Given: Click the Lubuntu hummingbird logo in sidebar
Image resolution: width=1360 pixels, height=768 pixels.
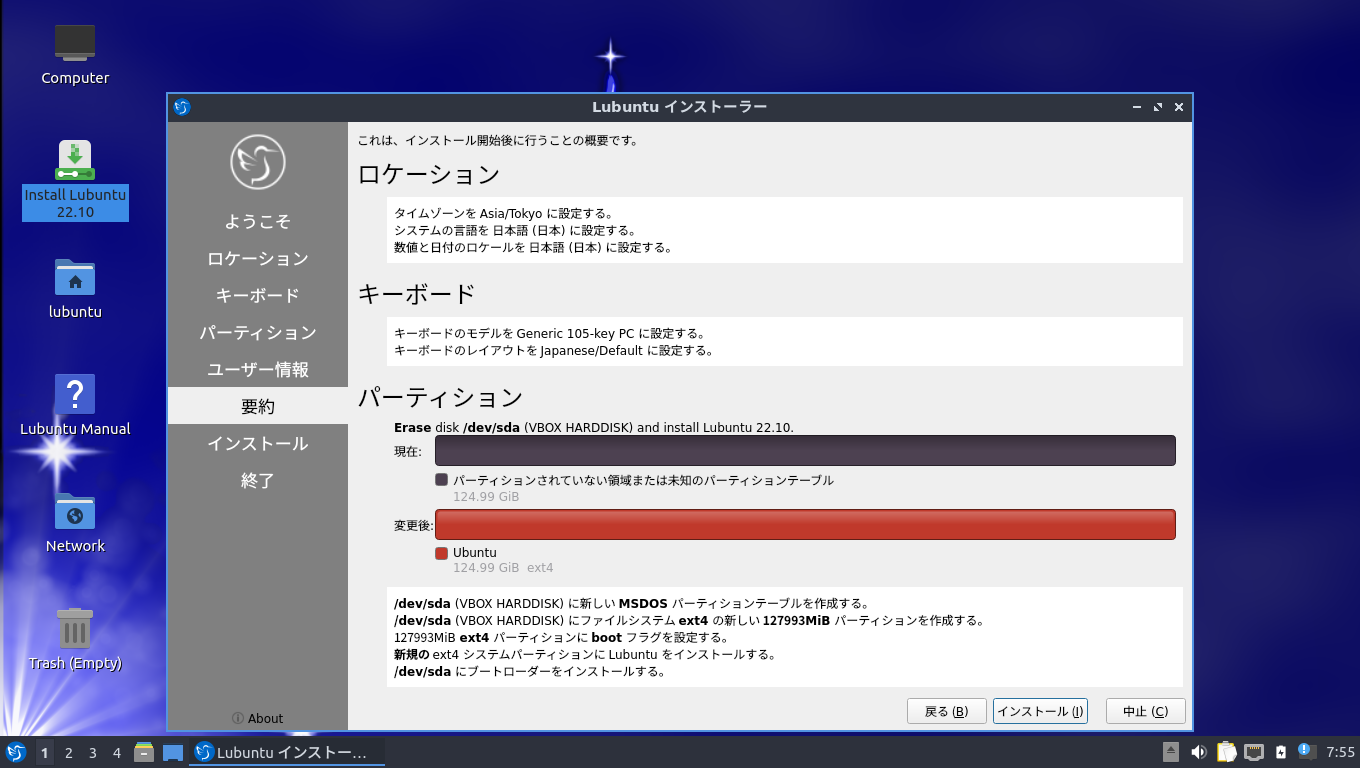Looking at the screenshot, I should point(258,162).
